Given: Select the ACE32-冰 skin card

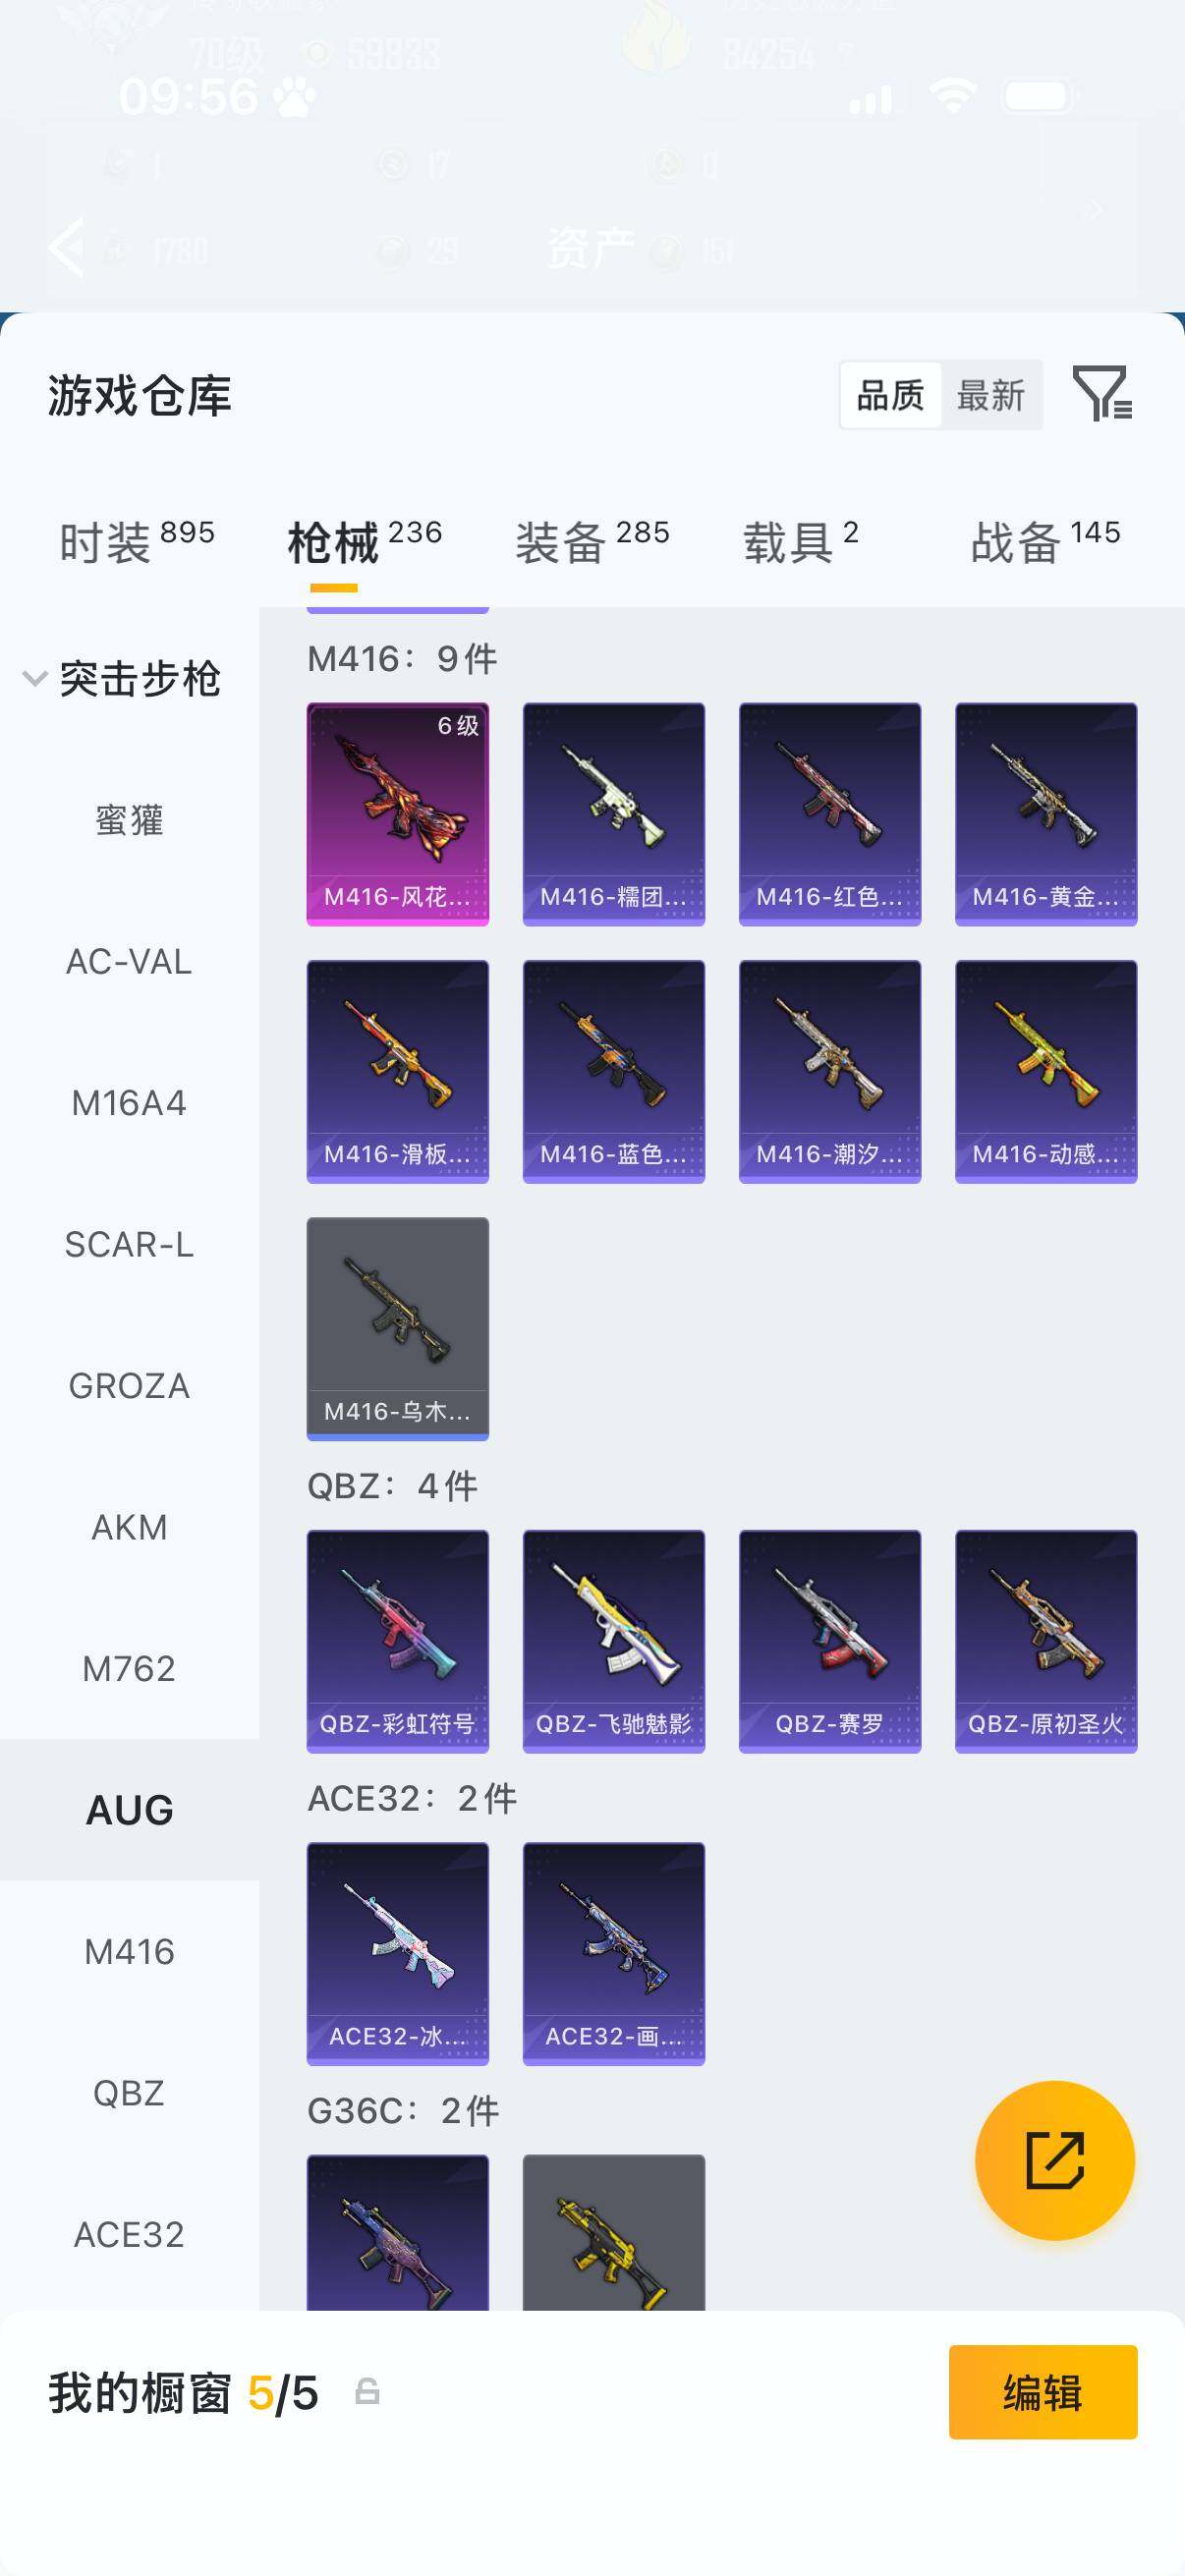Looking at the screenshot, I should tap(397, 1954).
